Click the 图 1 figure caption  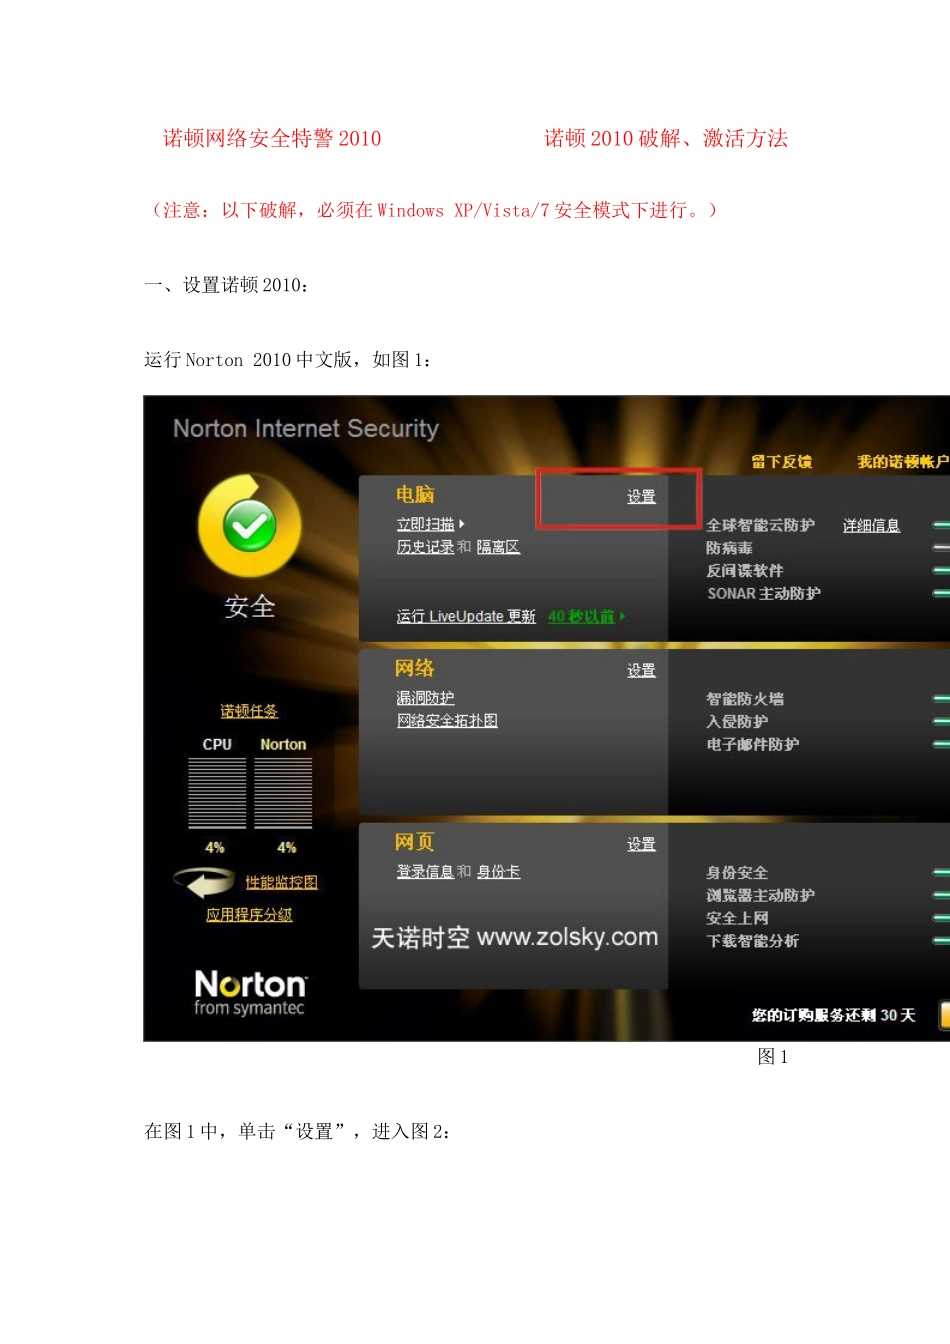pos(773,1057)
